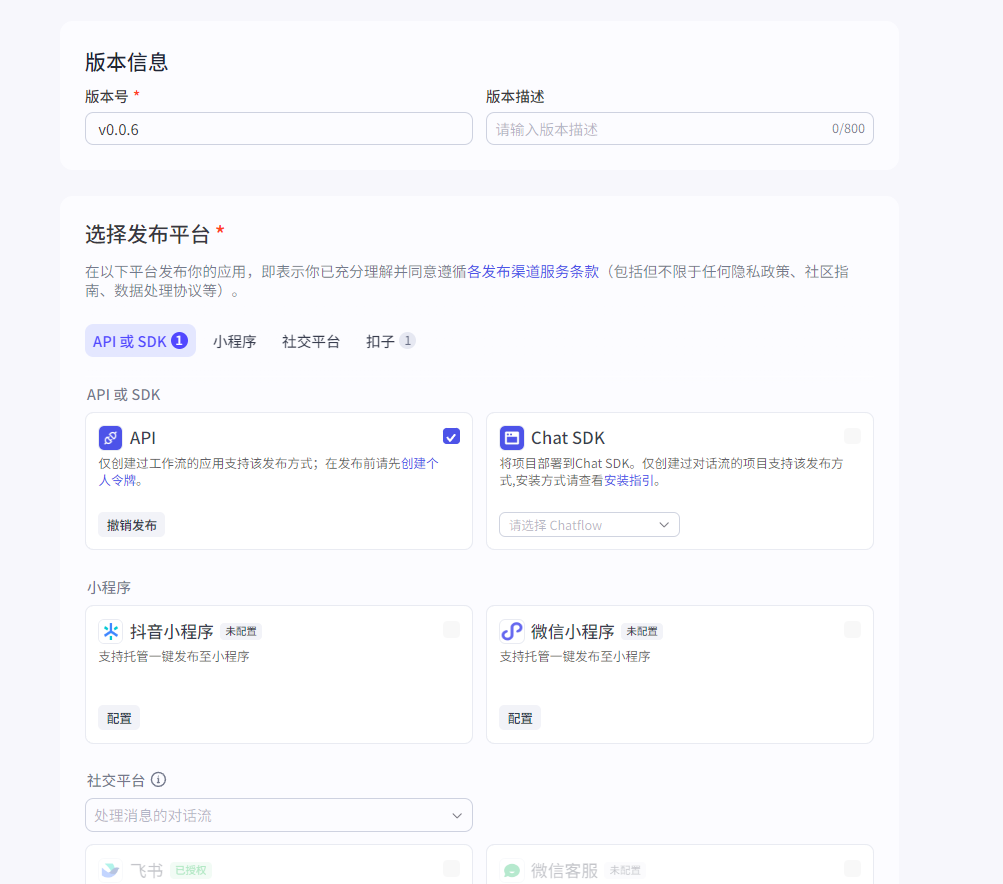
Task: Click the 版本信息 heading
Action: [127, 62]
